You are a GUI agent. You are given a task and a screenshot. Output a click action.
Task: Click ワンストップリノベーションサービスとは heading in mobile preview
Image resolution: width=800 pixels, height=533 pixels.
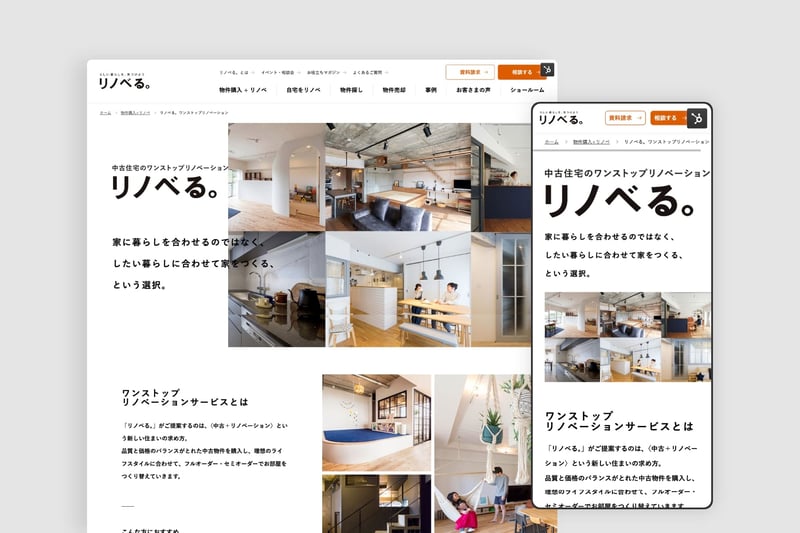tap(619, 421)
